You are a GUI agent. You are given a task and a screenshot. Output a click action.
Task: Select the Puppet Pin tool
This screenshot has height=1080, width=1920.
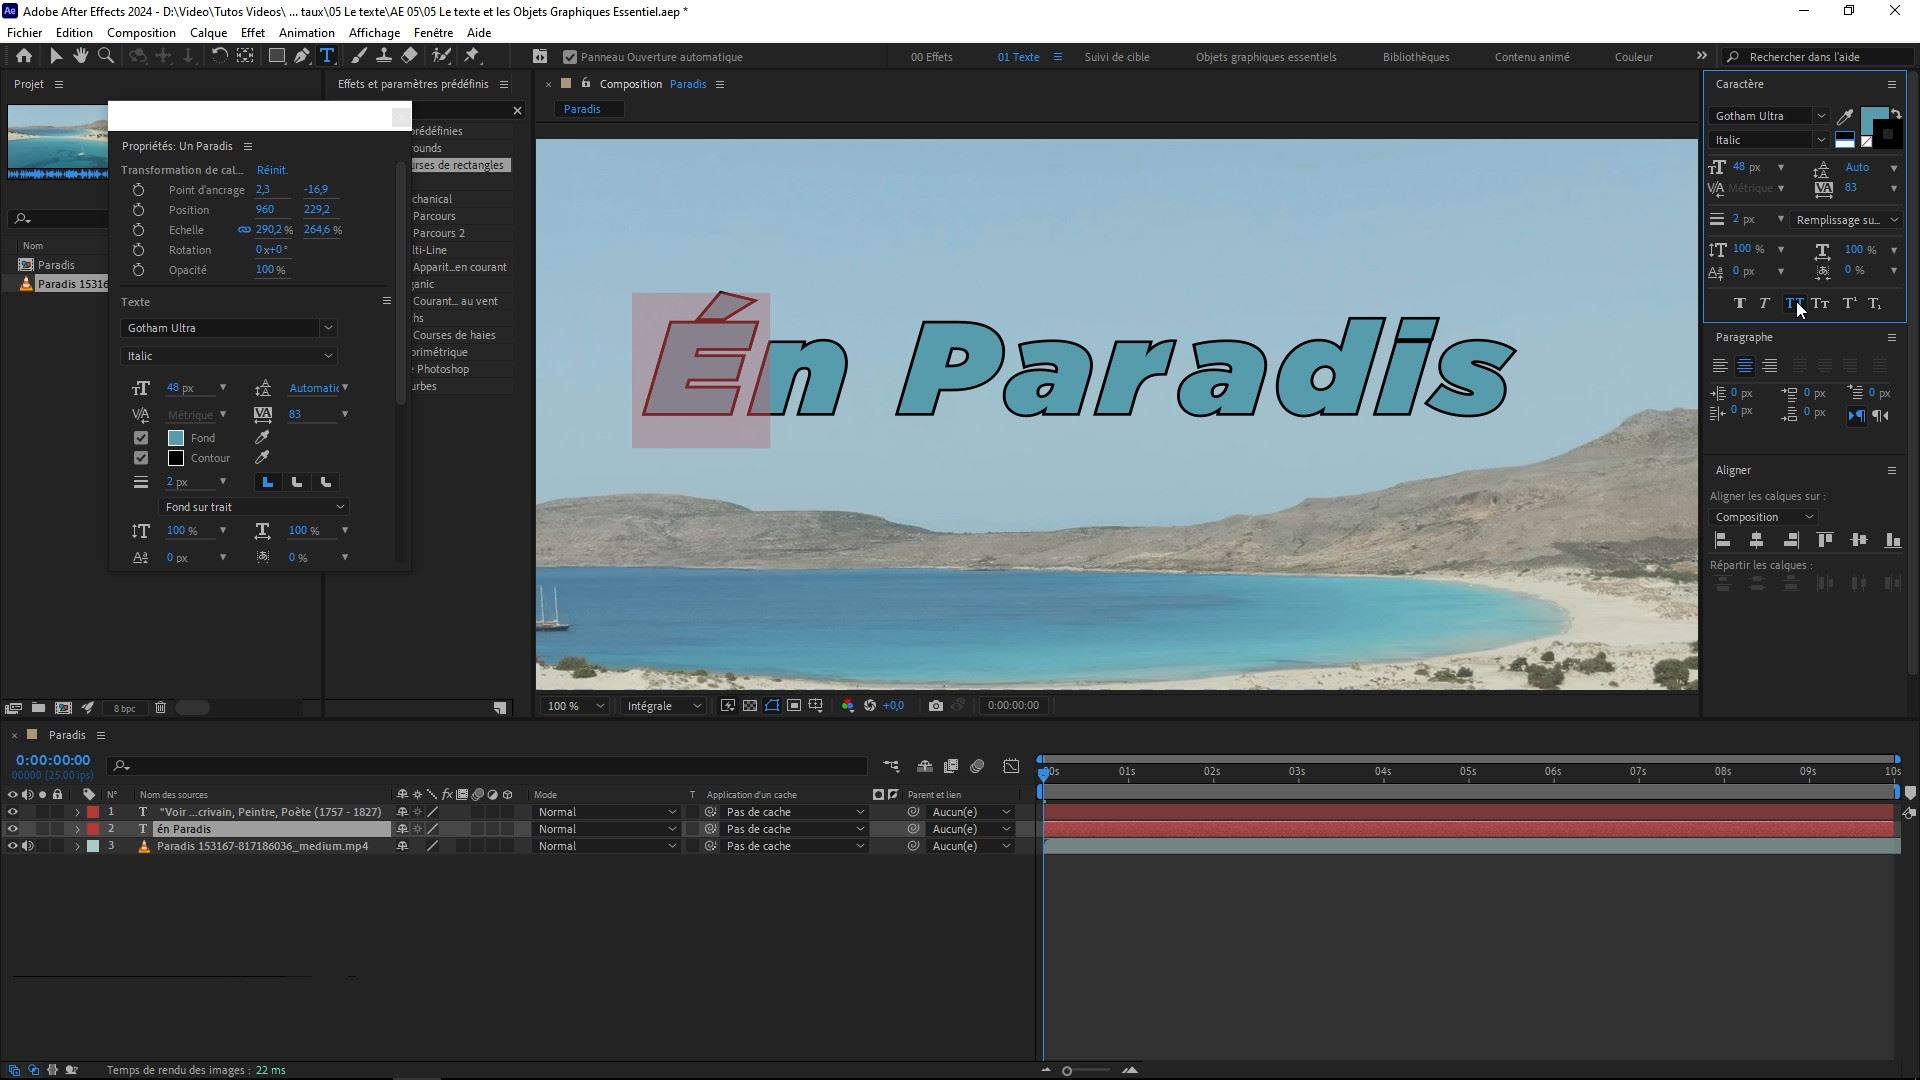(x=472, y=56)
